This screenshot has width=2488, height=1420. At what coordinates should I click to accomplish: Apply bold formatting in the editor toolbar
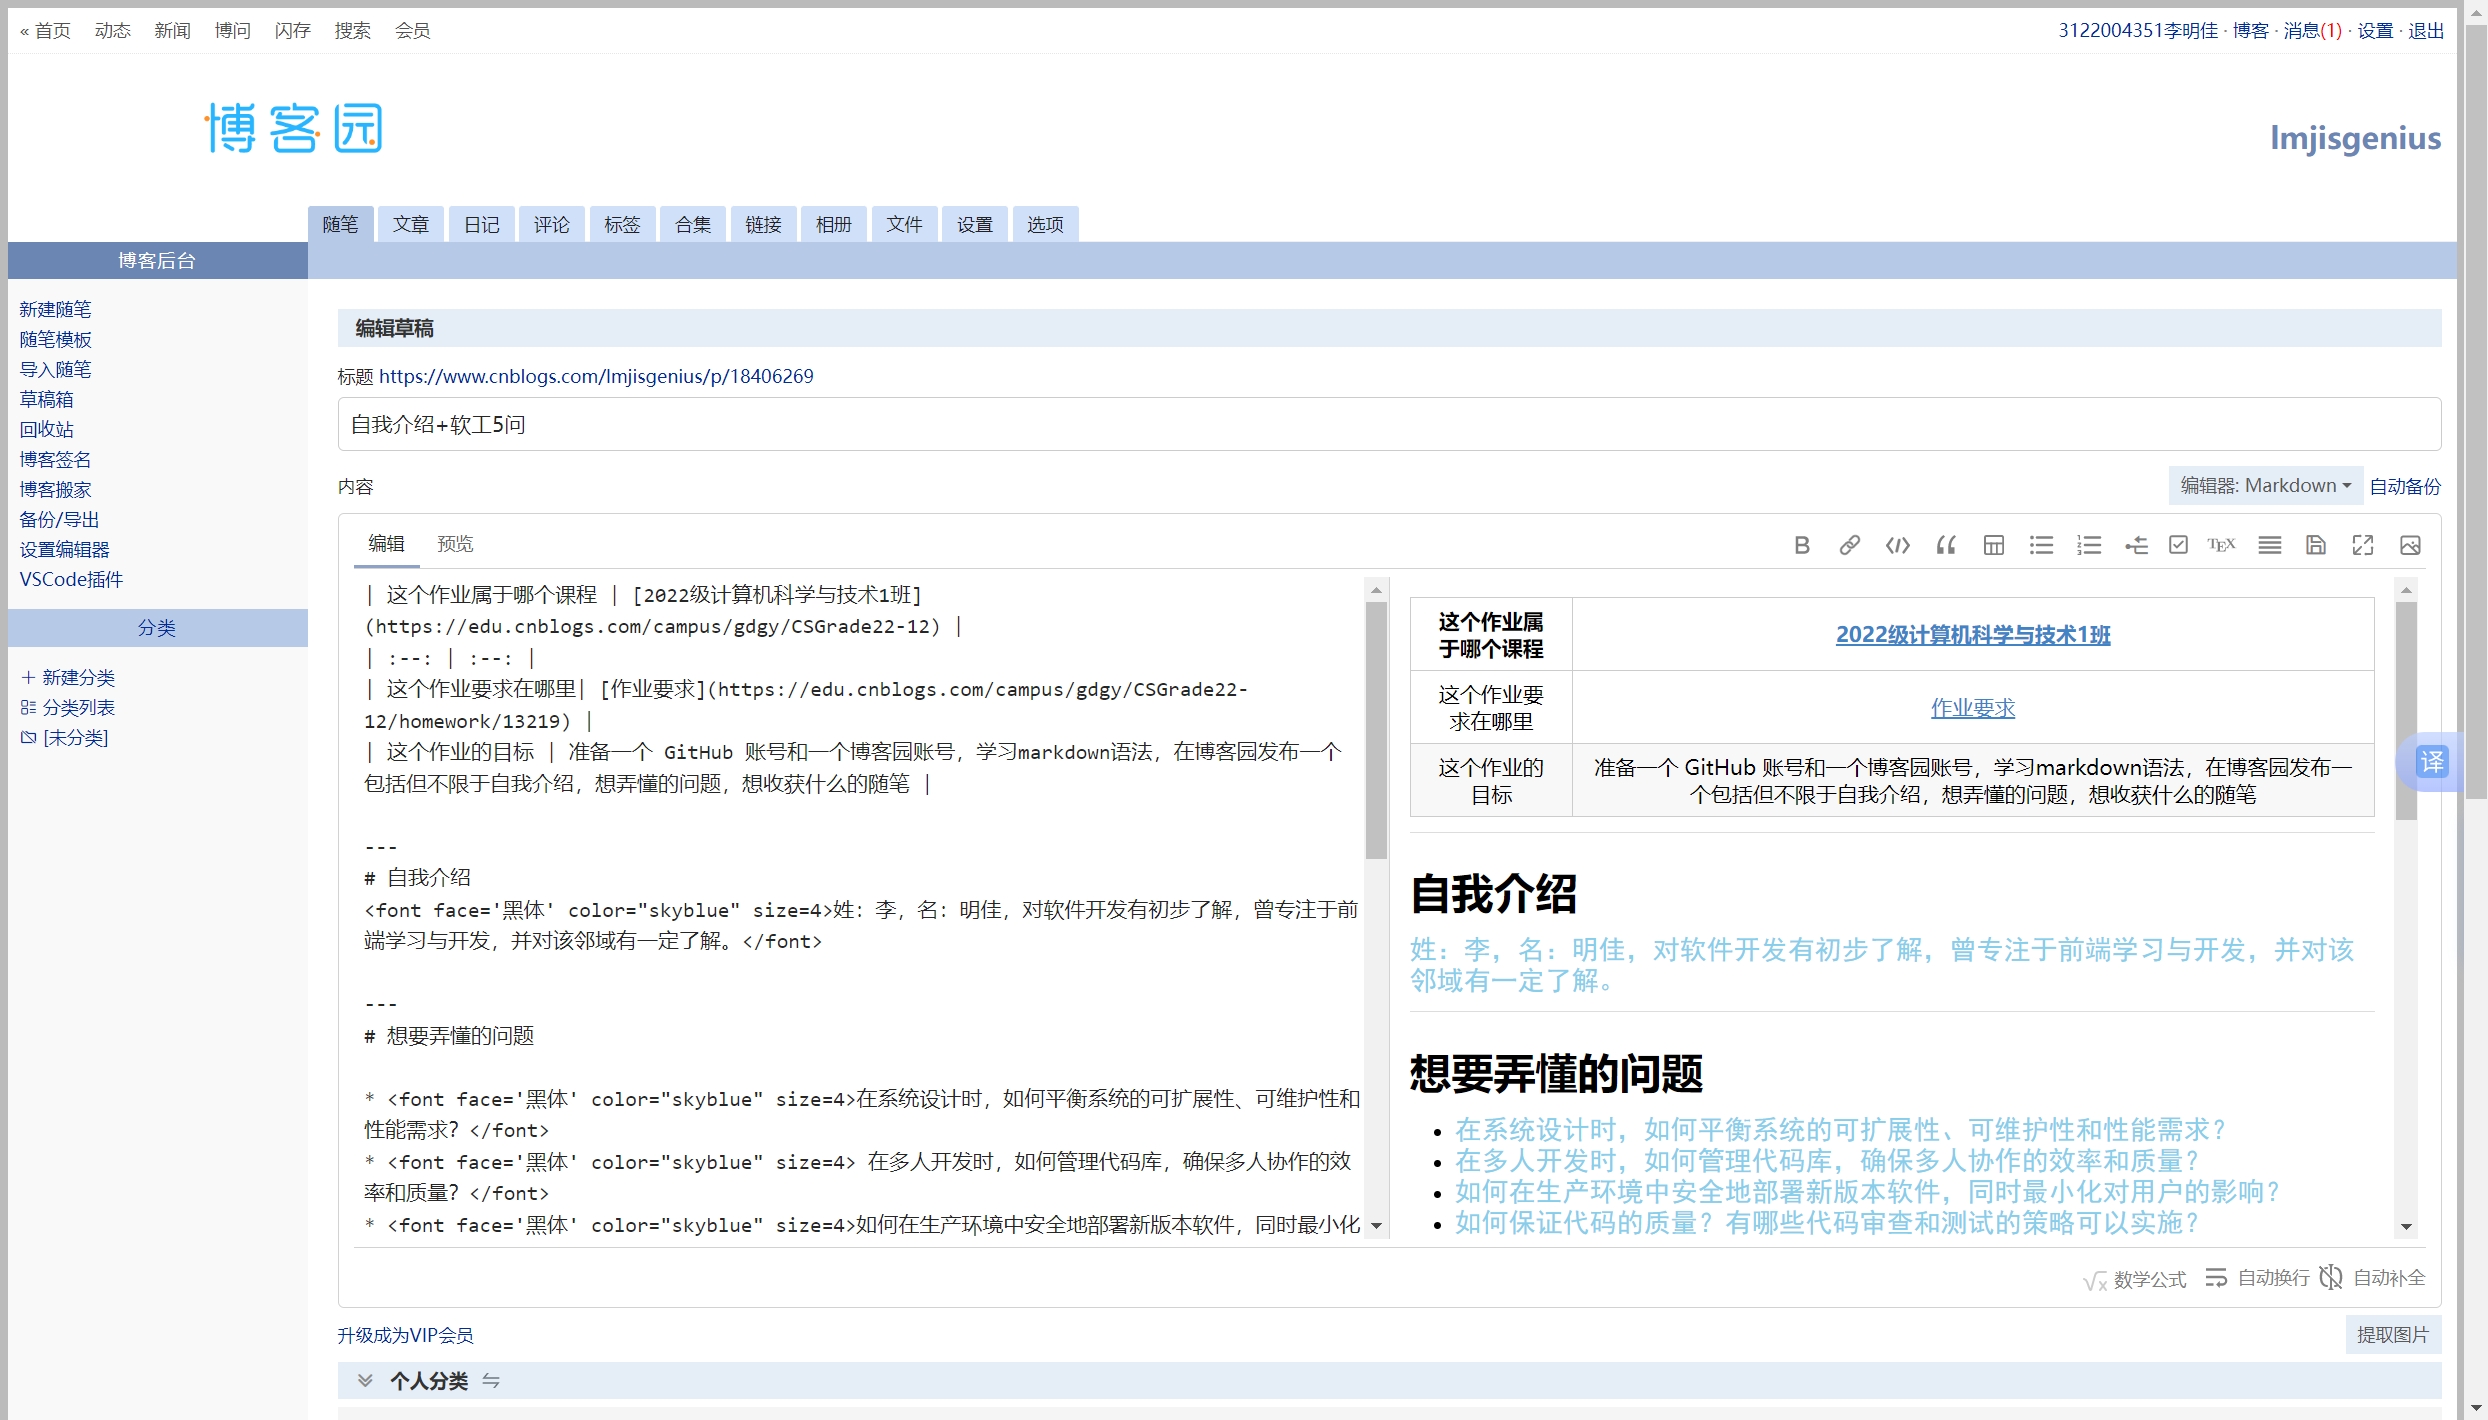(x=1802, y=545)
